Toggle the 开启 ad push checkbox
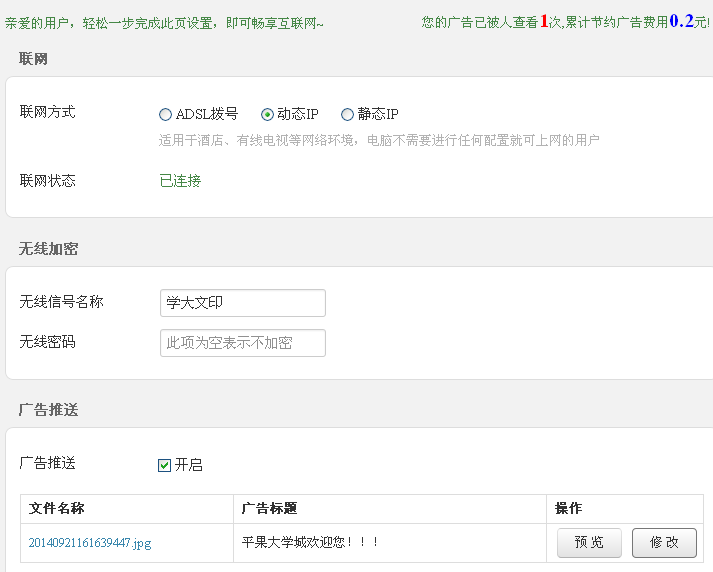Viewport: 713px width, 572px height. click(164, 465)
